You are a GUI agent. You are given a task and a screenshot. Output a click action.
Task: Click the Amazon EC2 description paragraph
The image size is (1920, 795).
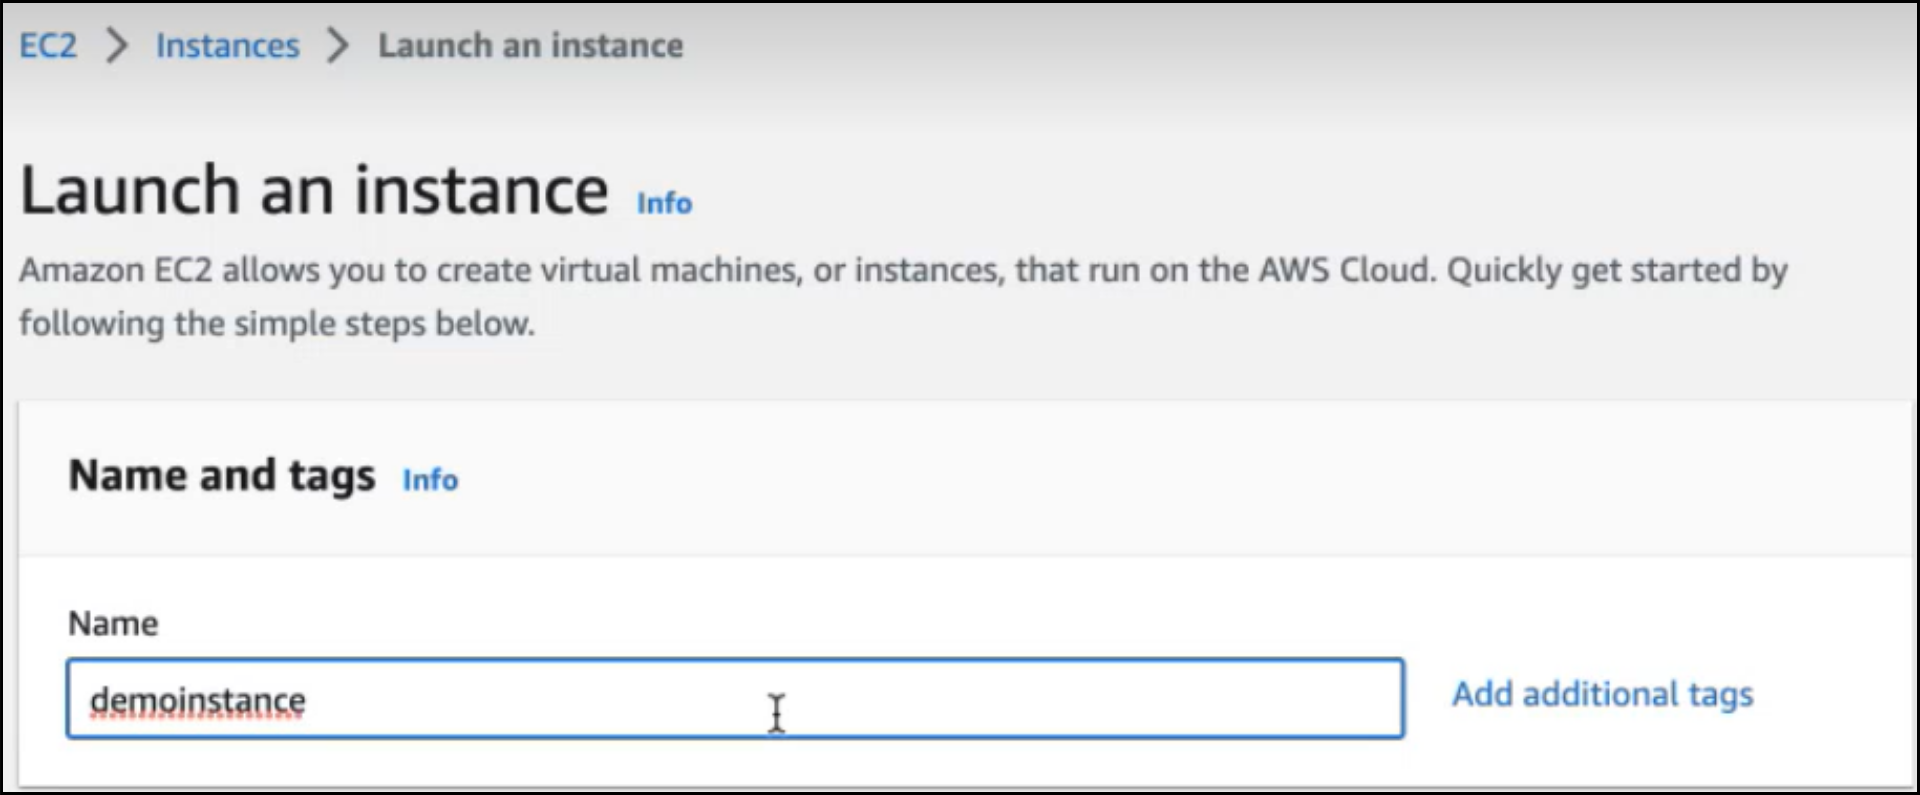(904, 297)
